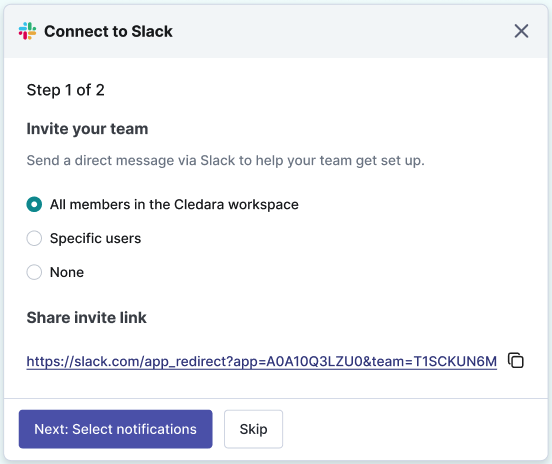
Task: Click the 'Connect to Slack' dialog title
Action: (108, 31)
